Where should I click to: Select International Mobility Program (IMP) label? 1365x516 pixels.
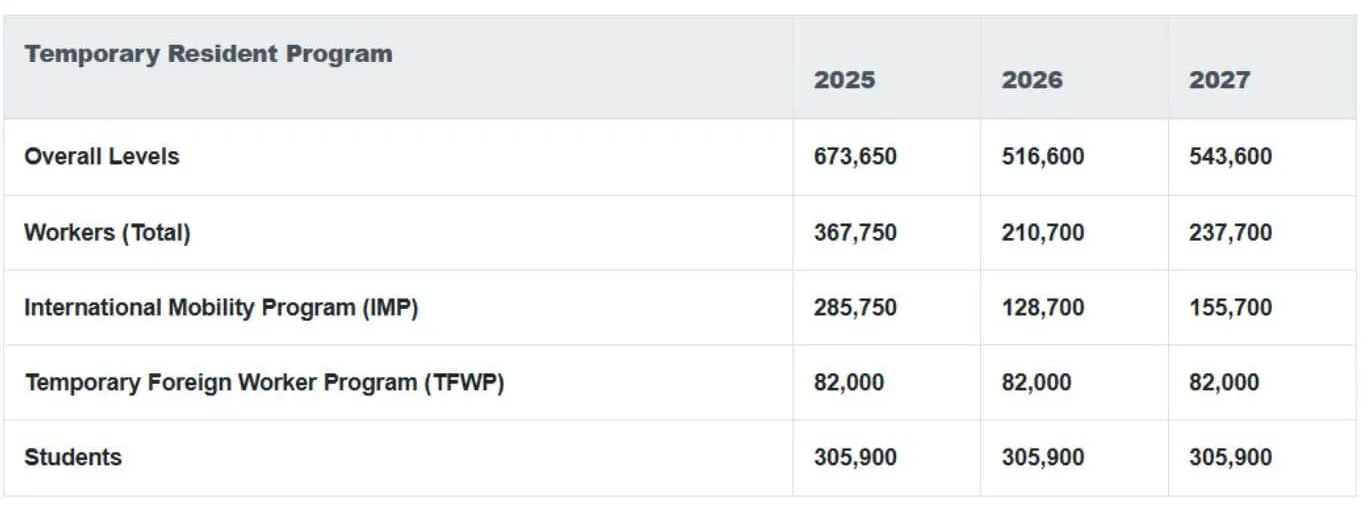(x=221, y=307)
